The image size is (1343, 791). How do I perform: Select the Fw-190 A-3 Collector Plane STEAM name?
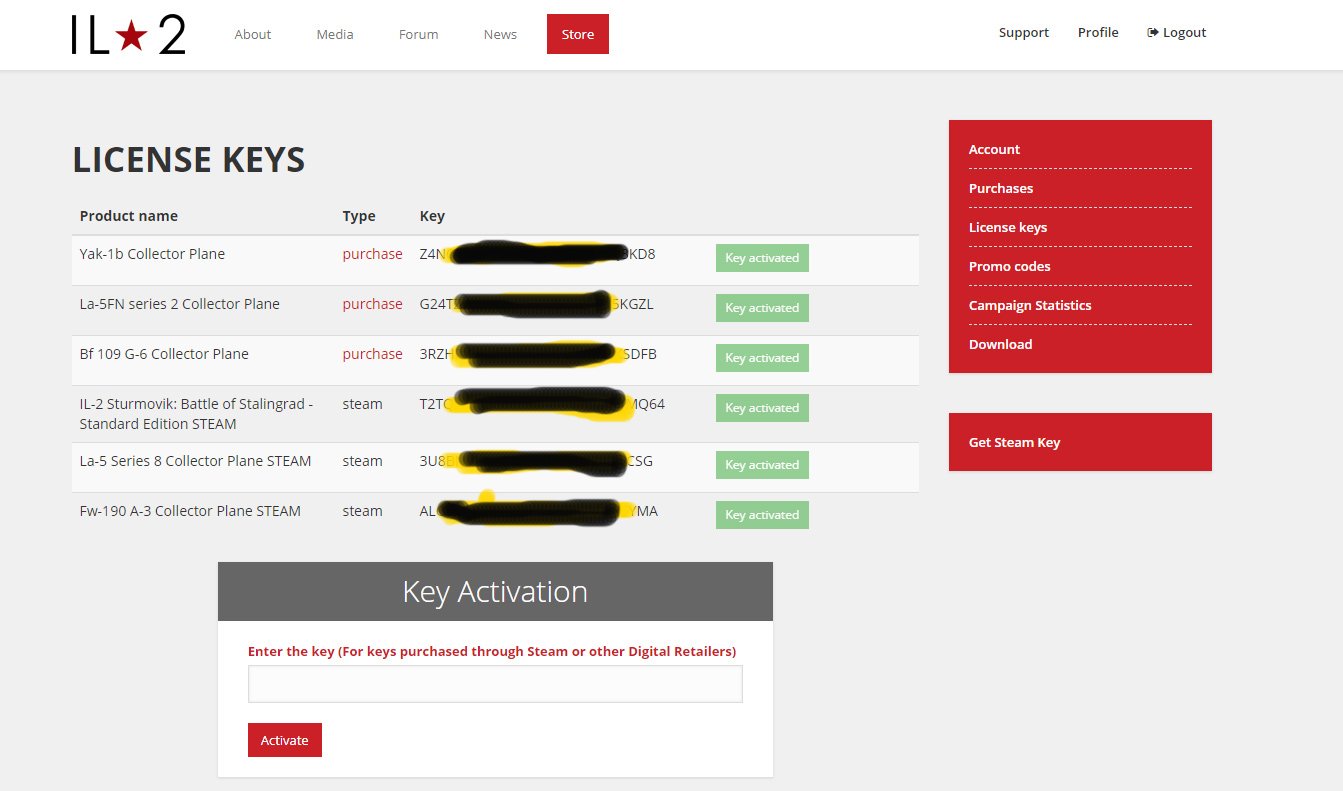tap(190, 511)
